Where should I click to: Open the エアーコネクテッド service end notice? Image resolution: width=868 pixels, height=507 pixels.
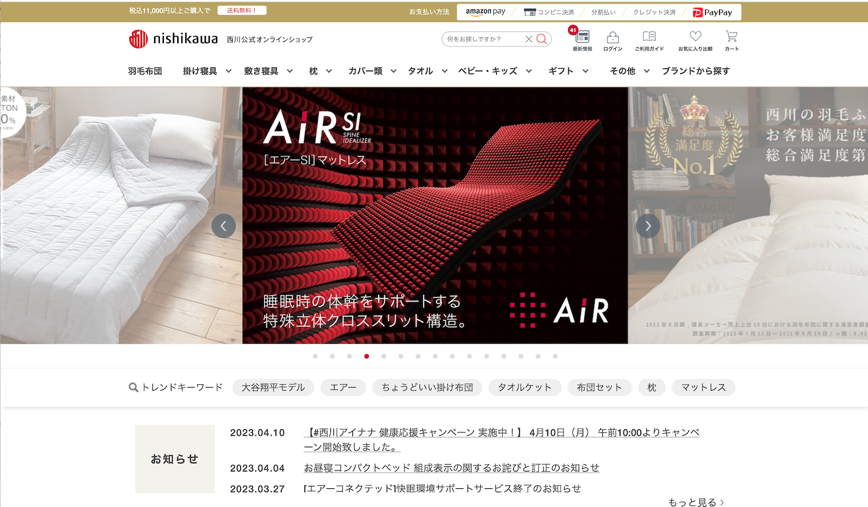coord(442,489)
